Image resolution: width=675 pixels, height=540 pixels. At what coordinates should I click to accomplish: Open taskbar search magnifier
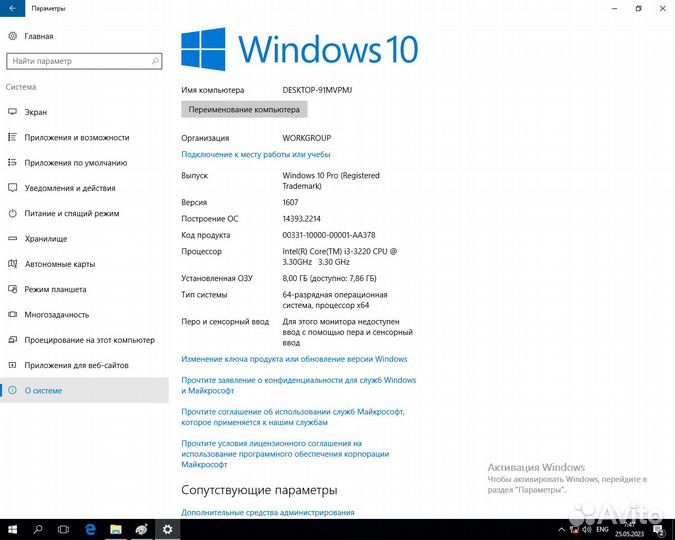coord(38,529)
